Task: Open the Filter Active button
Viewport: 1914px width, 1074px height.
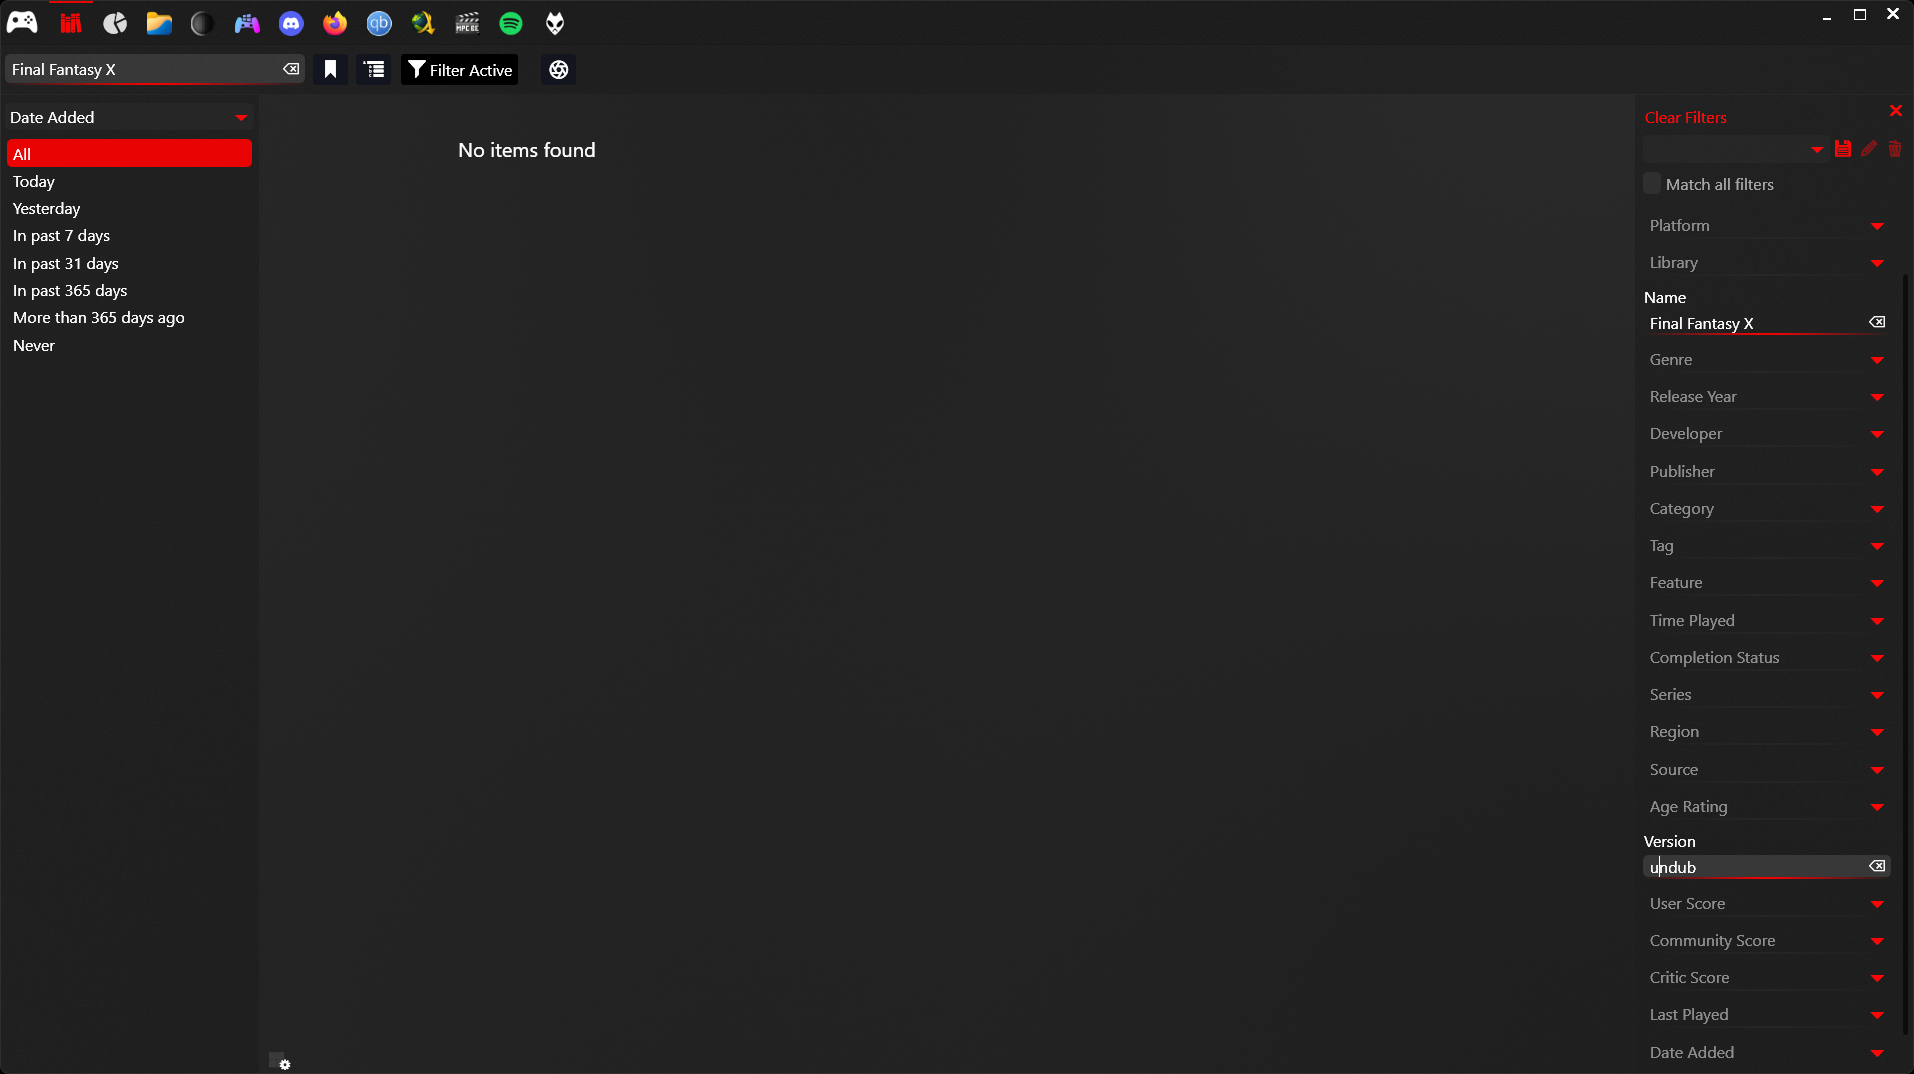Action: coord(459,69)
